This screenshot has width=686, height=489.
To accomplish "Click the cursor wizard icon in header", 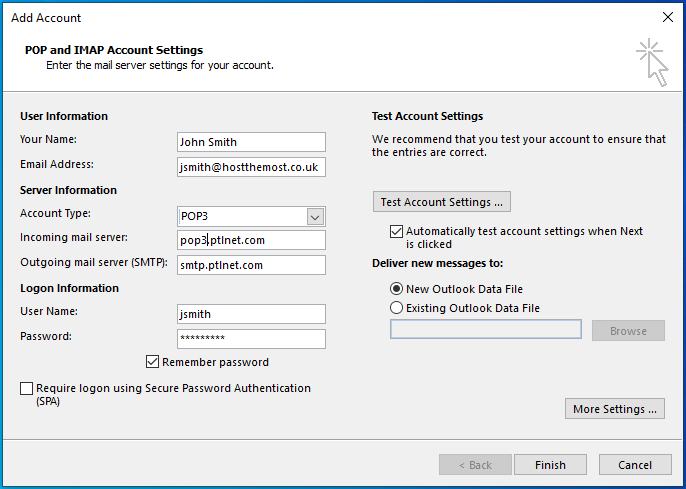I will pyautogui.click(x=651, y=61).
